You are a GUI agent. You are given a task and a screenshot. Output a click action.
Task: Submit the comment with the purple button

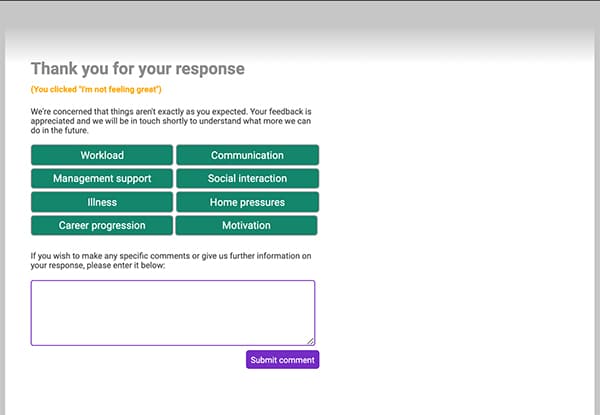click(282, 360)
